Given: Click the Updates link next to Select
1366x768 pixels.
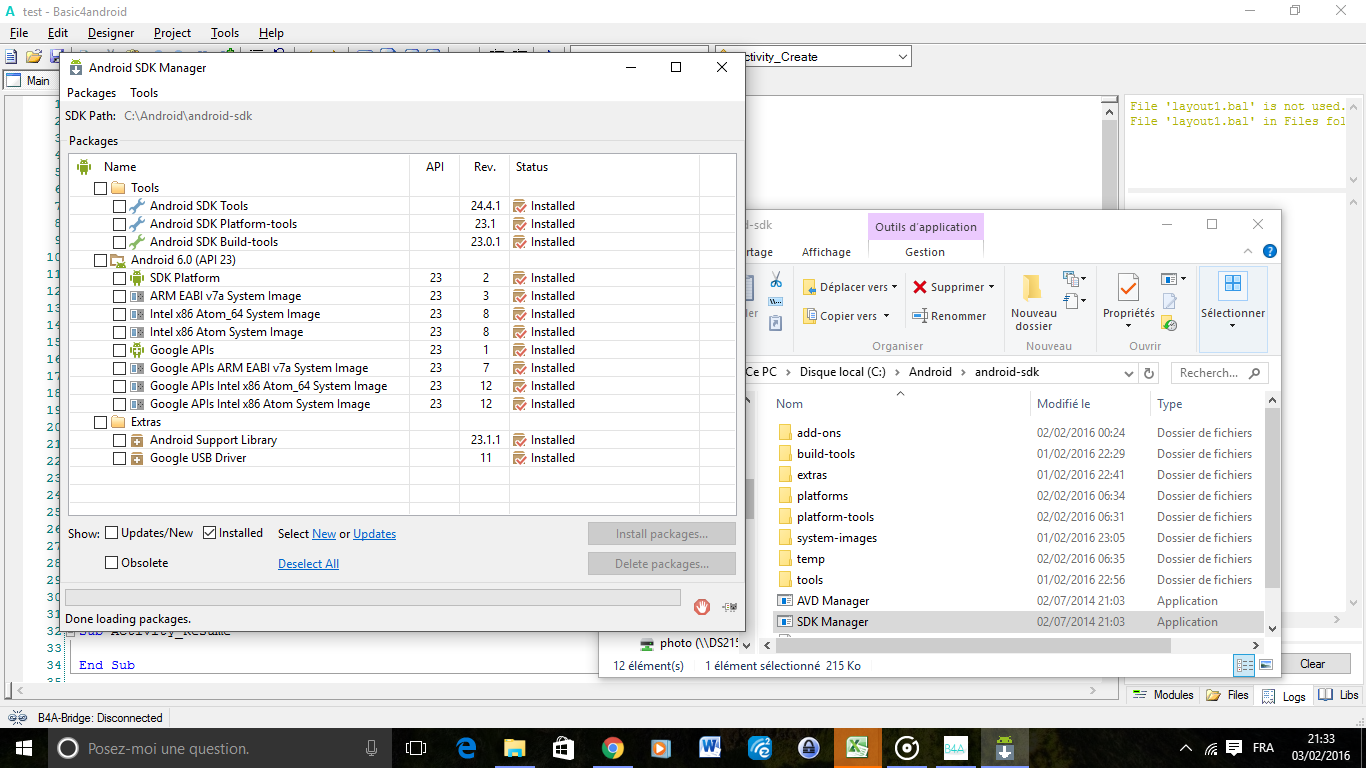Looking at the screenshot, I should (374, 534).
